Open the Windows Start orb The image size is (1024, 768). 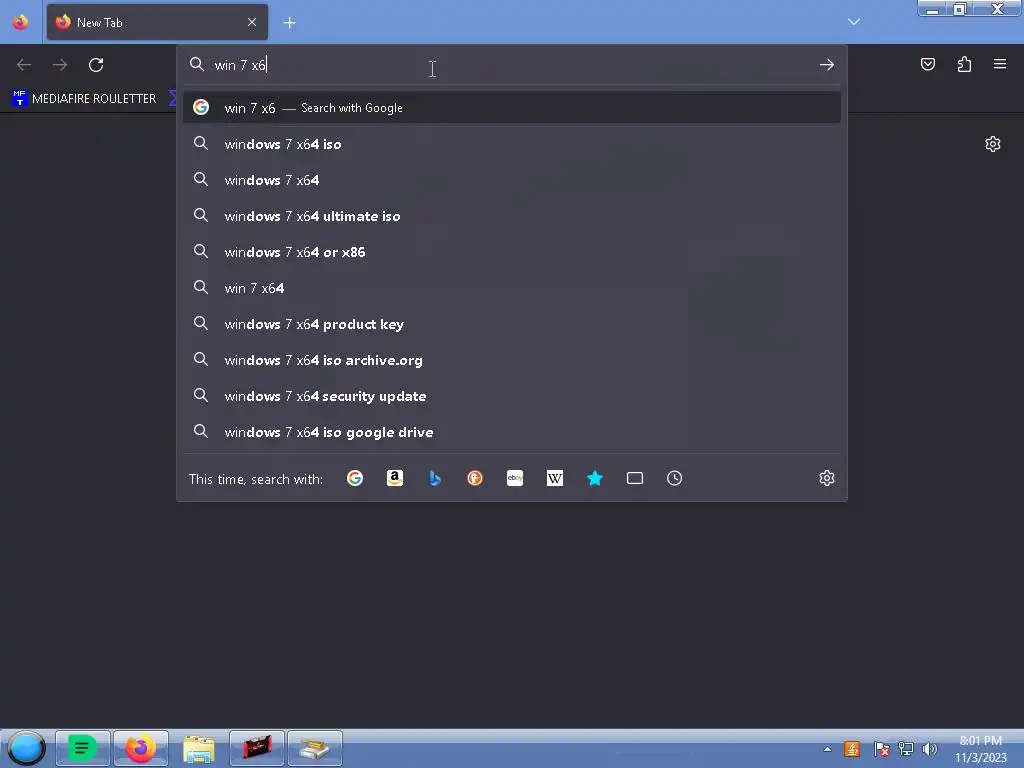(26, 748)
